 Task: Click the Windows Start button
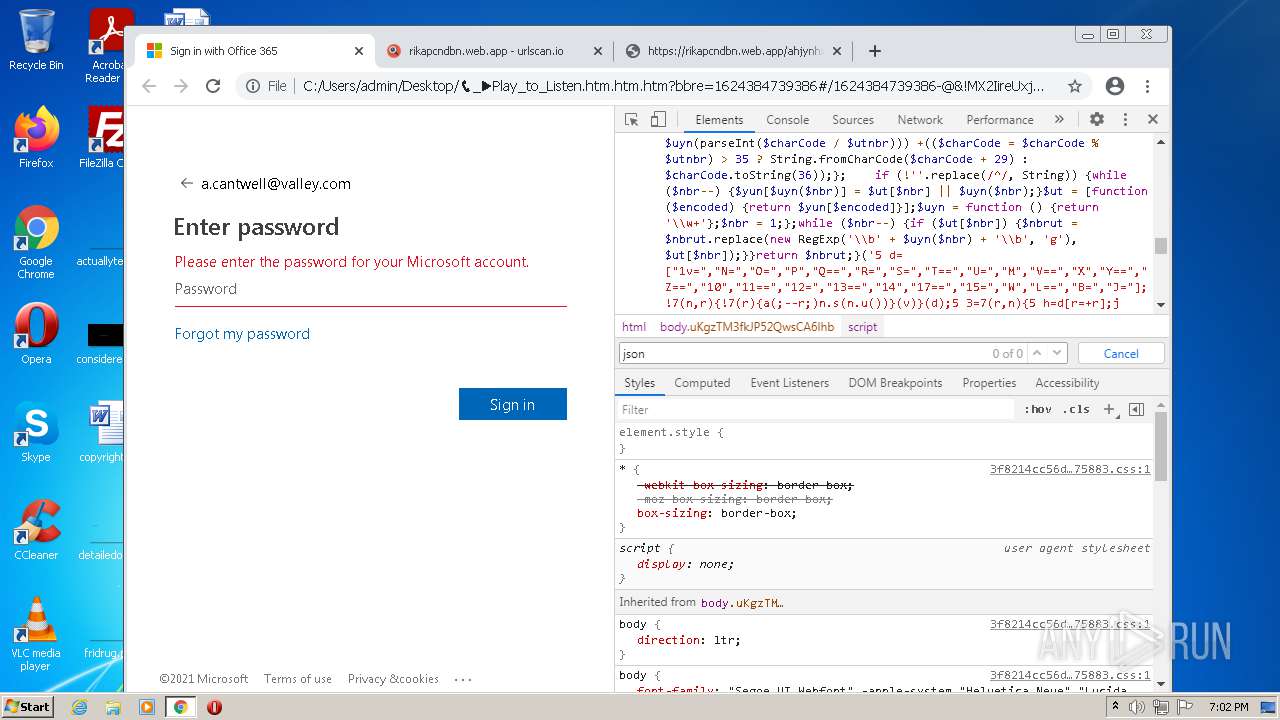(27, 706)
